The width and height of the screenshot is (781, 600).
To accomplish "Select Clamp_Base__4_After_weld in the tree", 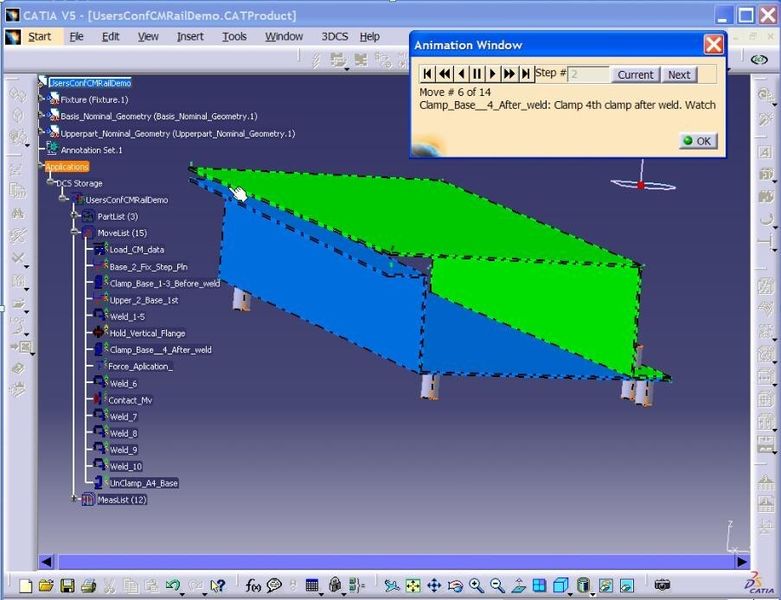I will (x=160, y=350).
